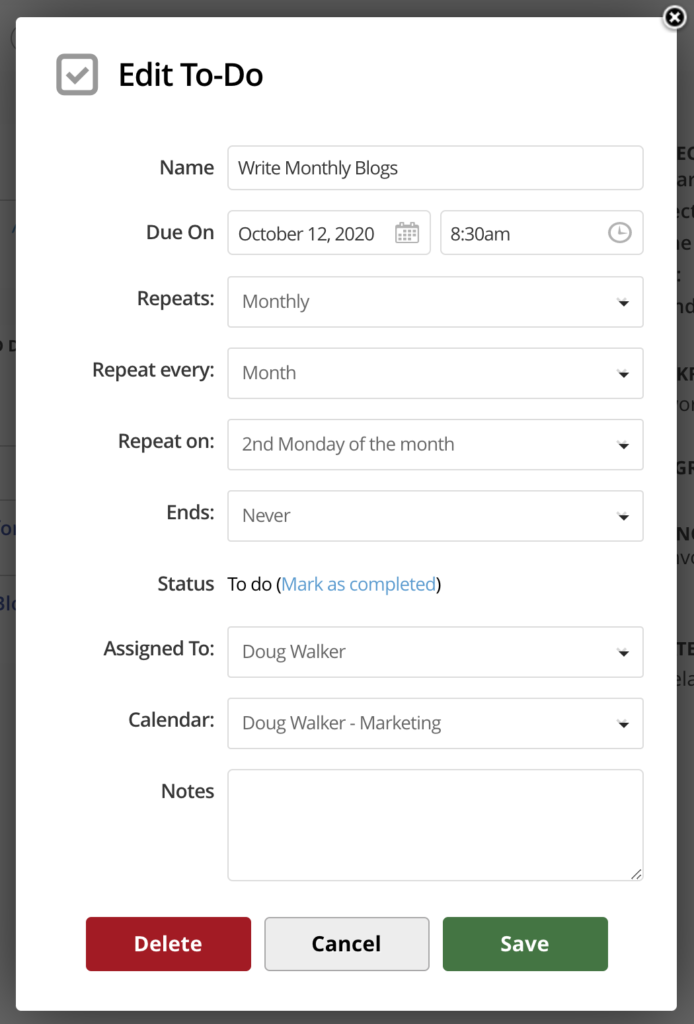The height and width of the screenshot is (1024, 694).
Task: Click the Notes resize handle
Action: [x=638, y=875]
